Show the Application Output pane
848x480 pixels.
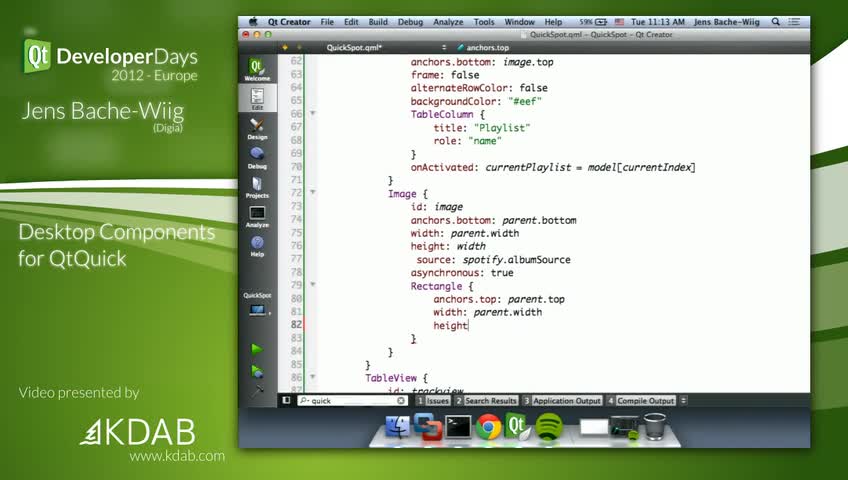click(x=562, y=401)
